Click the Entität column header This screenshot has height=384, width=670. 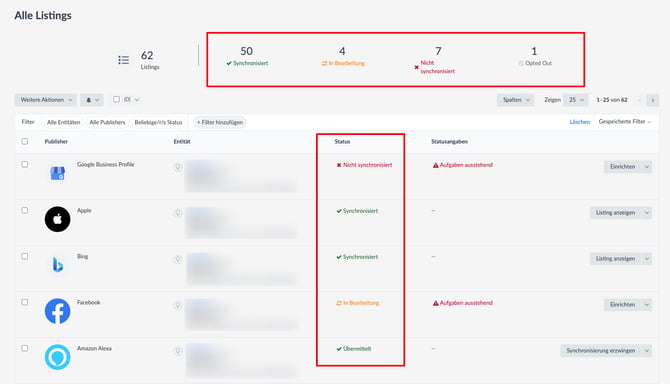pyautogui.click(x=182, y=141)
